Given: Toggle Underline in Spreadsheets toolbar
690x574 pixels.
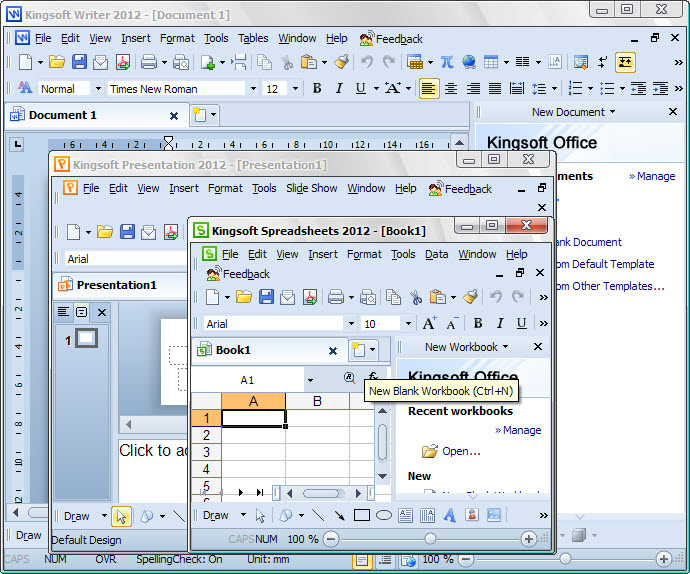Looking at the screenshot, I should click(521, 324).
